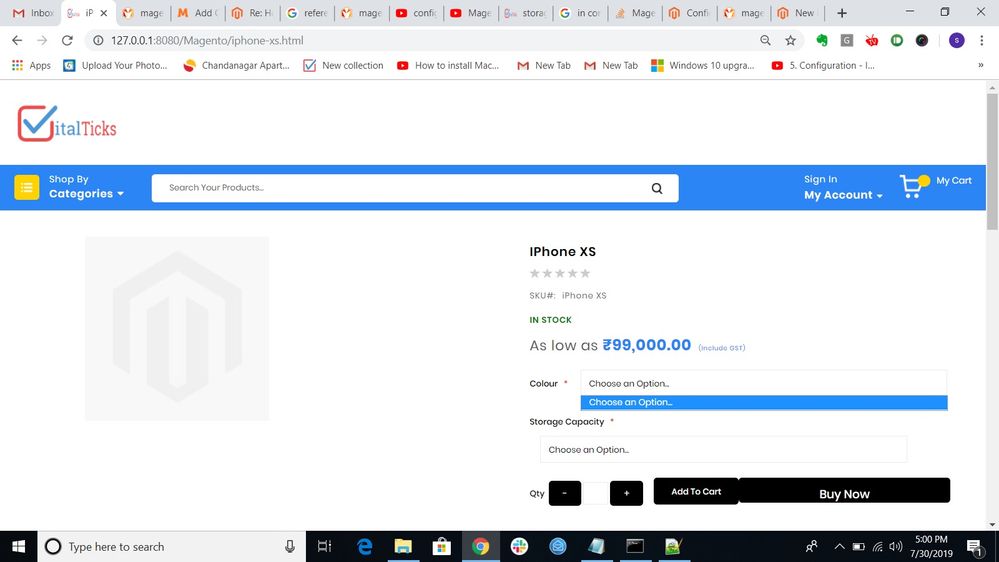Click the VitalTicks logo
Image resolution: width=999 pixels, height=562 pixels.
(x=67, y=124)
